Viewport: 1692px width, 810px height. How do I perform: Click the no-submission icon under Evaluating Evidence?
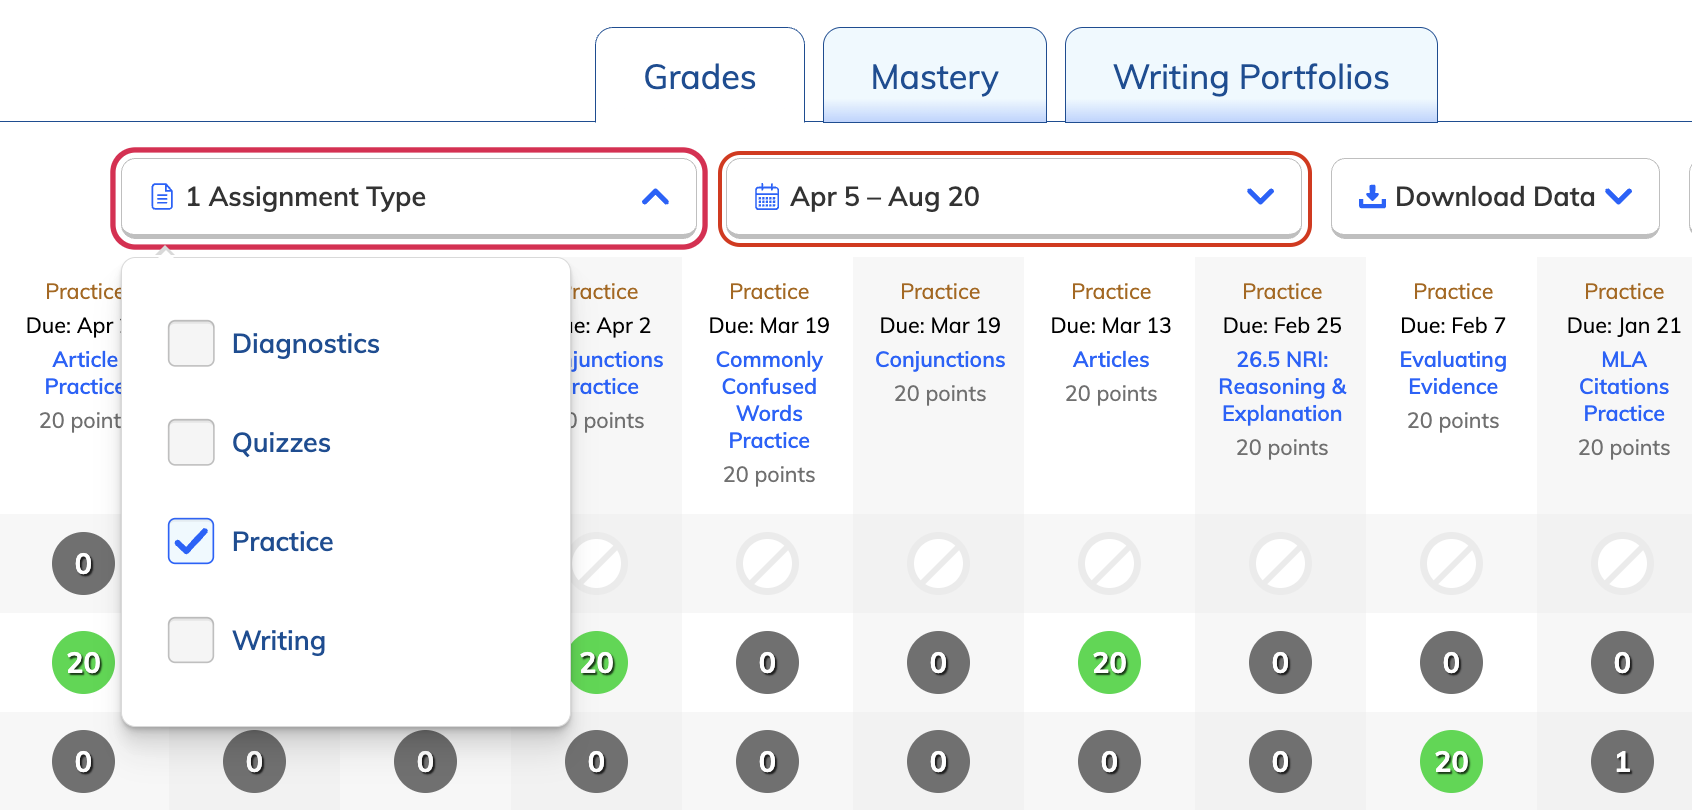point(1451,563)
